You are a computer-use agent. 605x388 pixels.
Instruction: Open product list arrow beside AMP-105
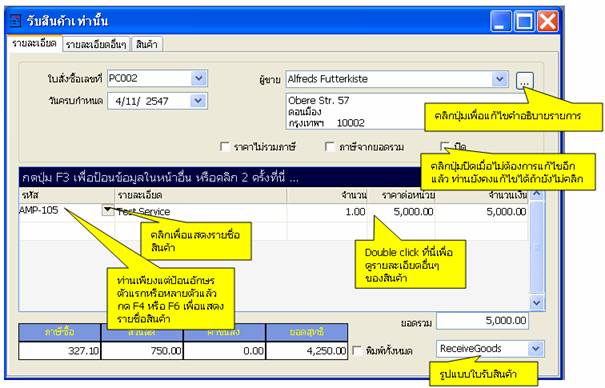(x=108, y=210)
